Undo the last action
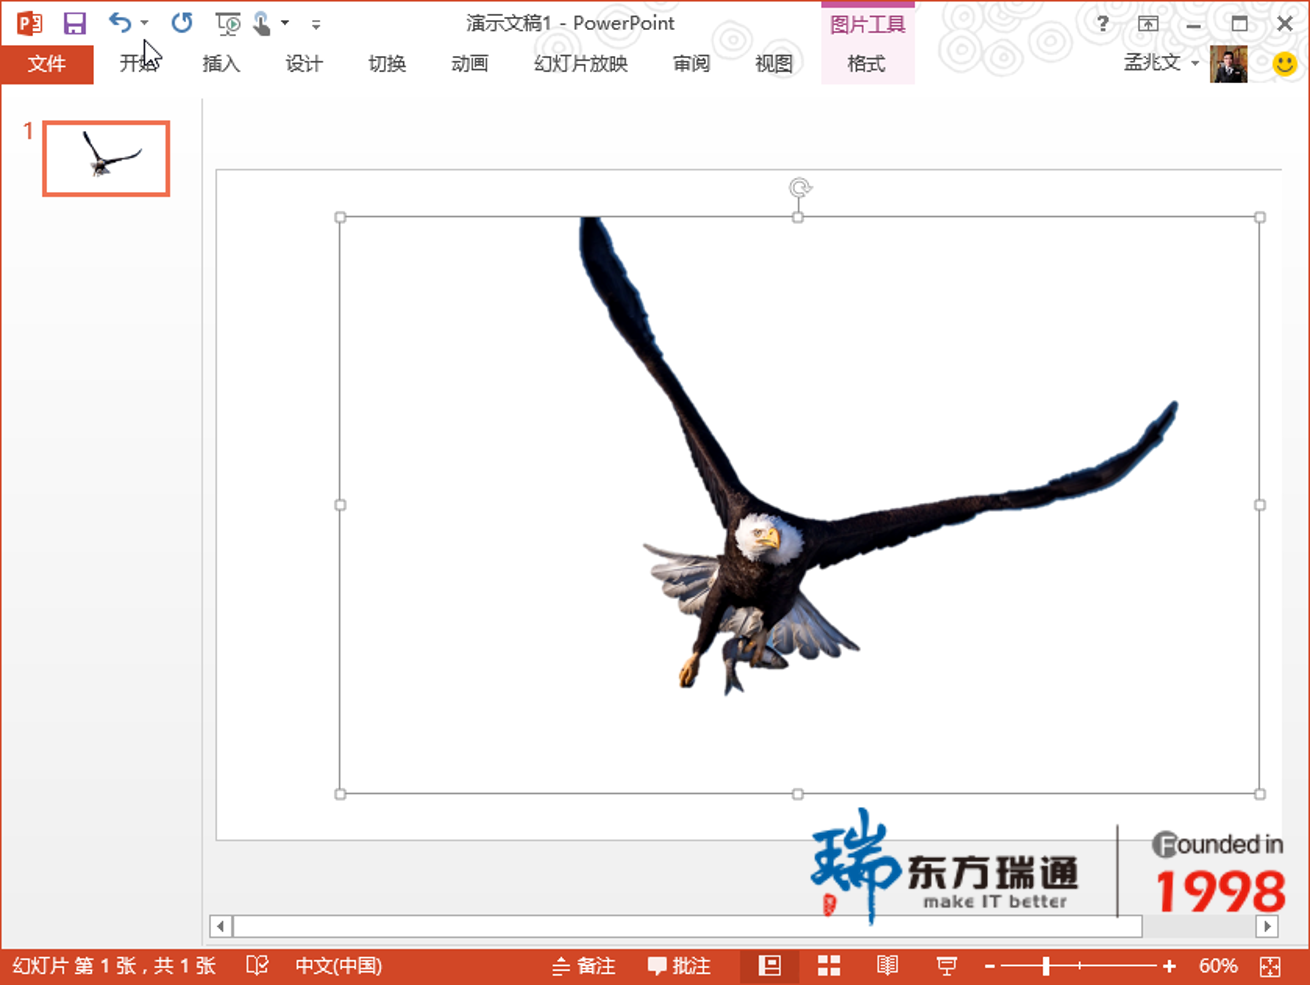 click(x=120, y=22)
